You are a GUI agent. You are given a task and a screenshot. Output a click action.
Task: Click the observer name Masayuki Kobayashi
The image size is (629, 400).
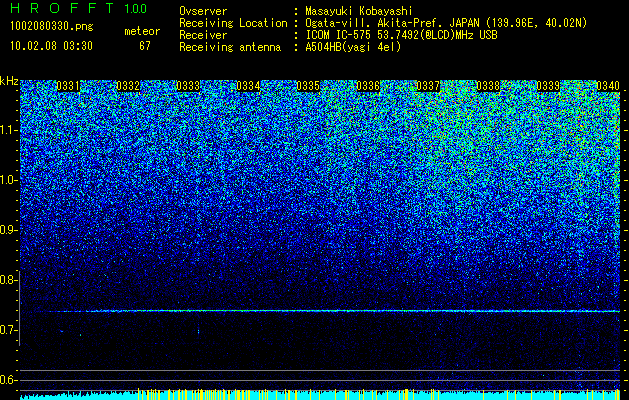[x=359, y=11]
